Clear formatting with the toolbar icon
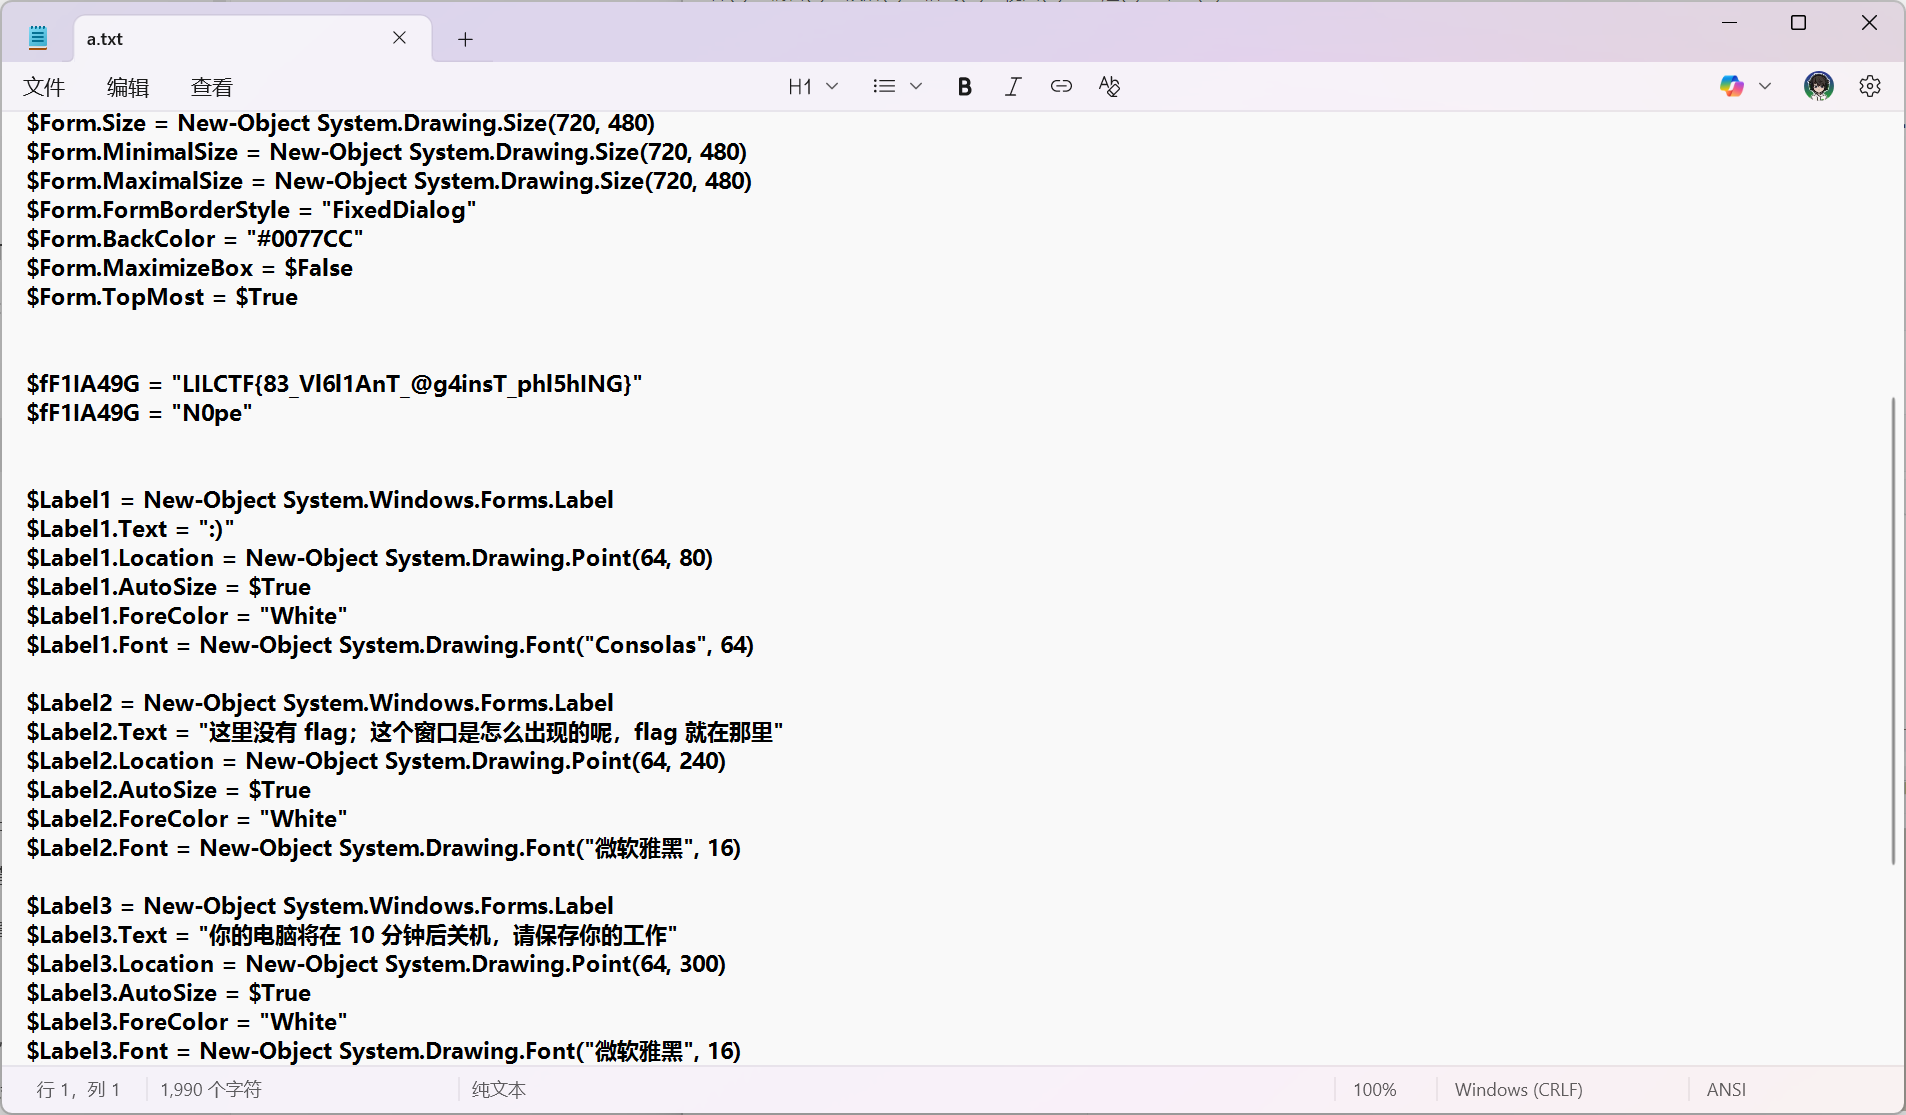Screen dimensions: 1906x1115 [1109, 87]
